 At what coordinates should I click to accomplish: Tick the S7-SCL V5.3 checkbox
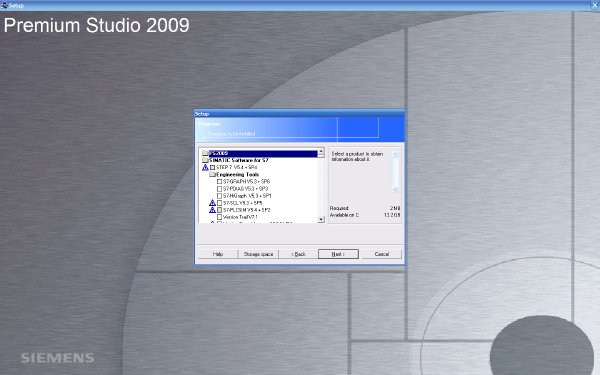tap(219, 203)
